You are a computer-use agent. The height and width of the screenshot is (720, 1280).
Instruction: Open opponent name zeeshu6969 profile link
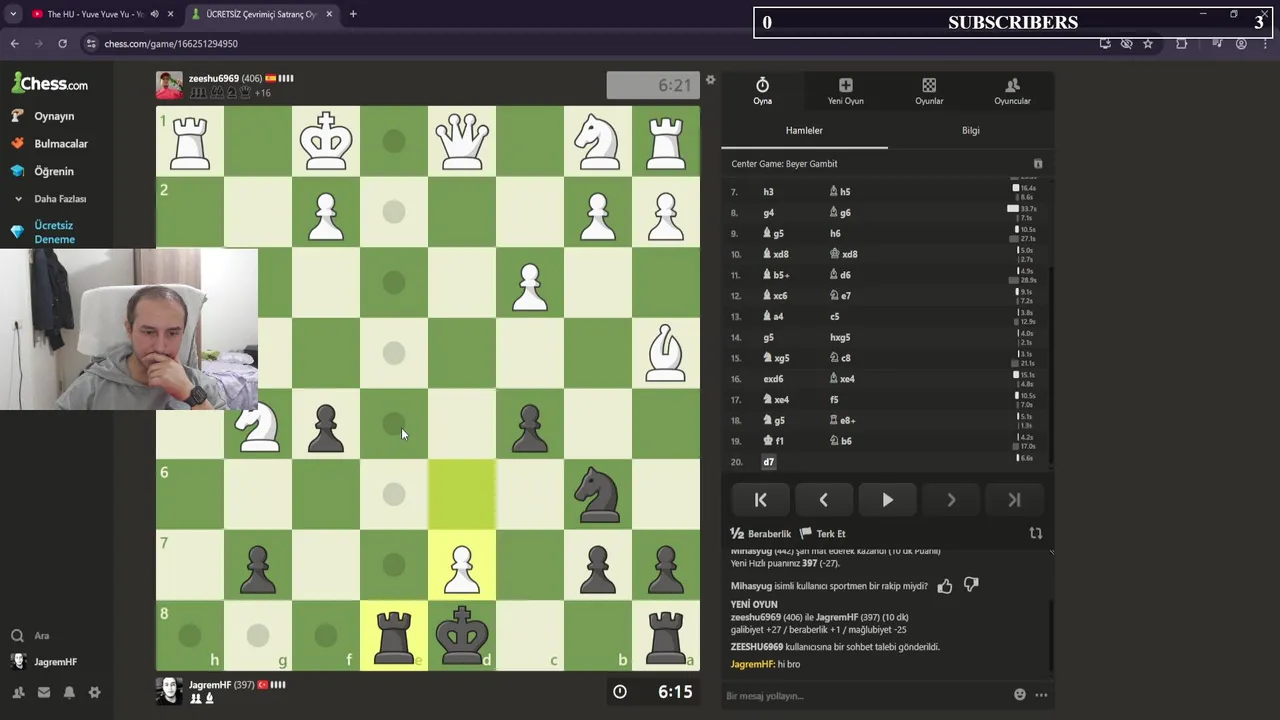[213, 78]
